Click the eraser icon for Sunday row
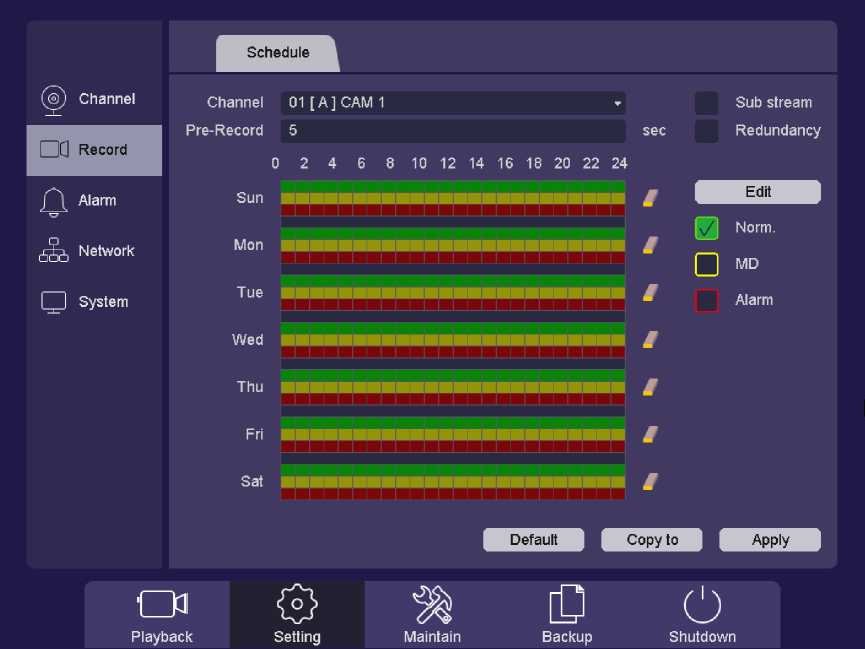The height and width of the screenshot is (649, 865). coord(650,198)
